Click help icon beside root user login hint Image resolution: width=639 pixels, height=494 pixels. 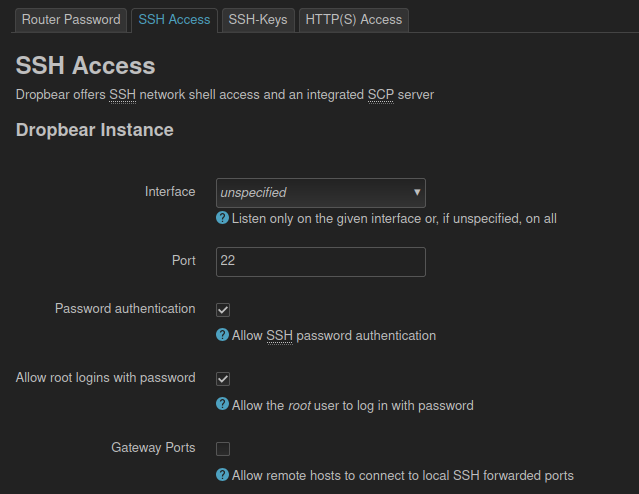coord(223,405)
